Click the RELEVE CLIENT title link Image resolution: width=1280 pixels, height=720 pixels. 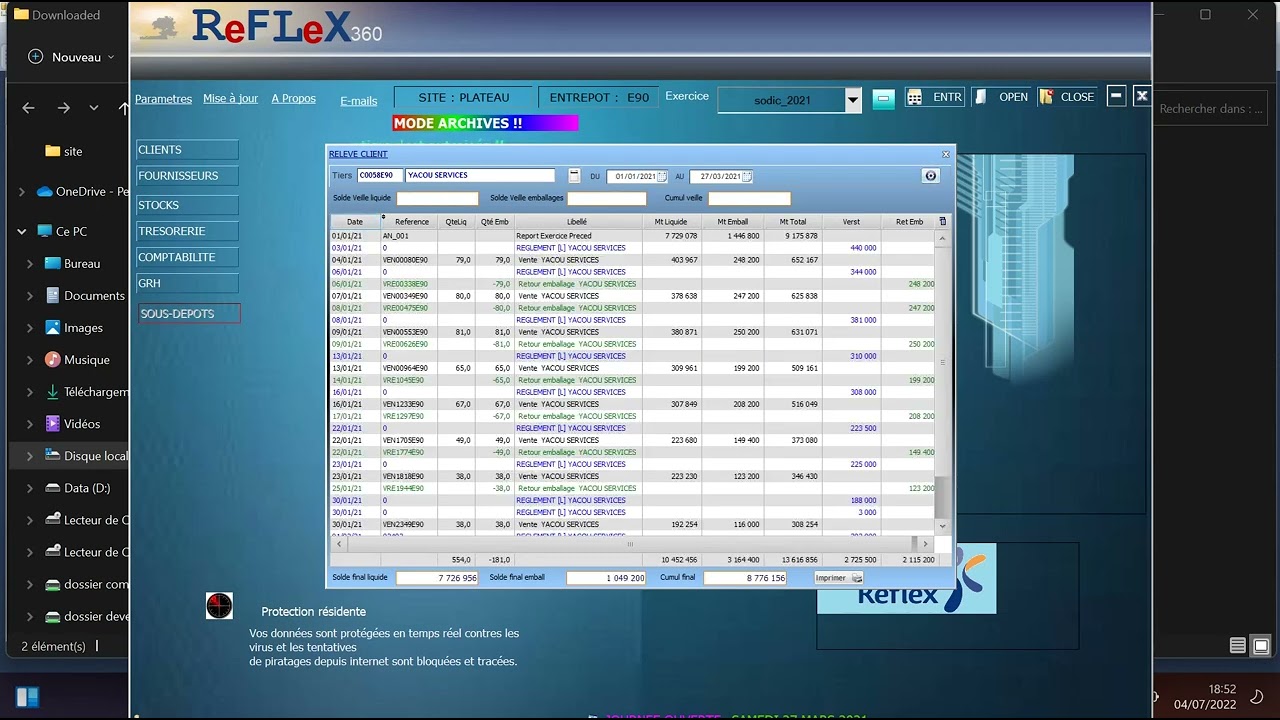358,154
